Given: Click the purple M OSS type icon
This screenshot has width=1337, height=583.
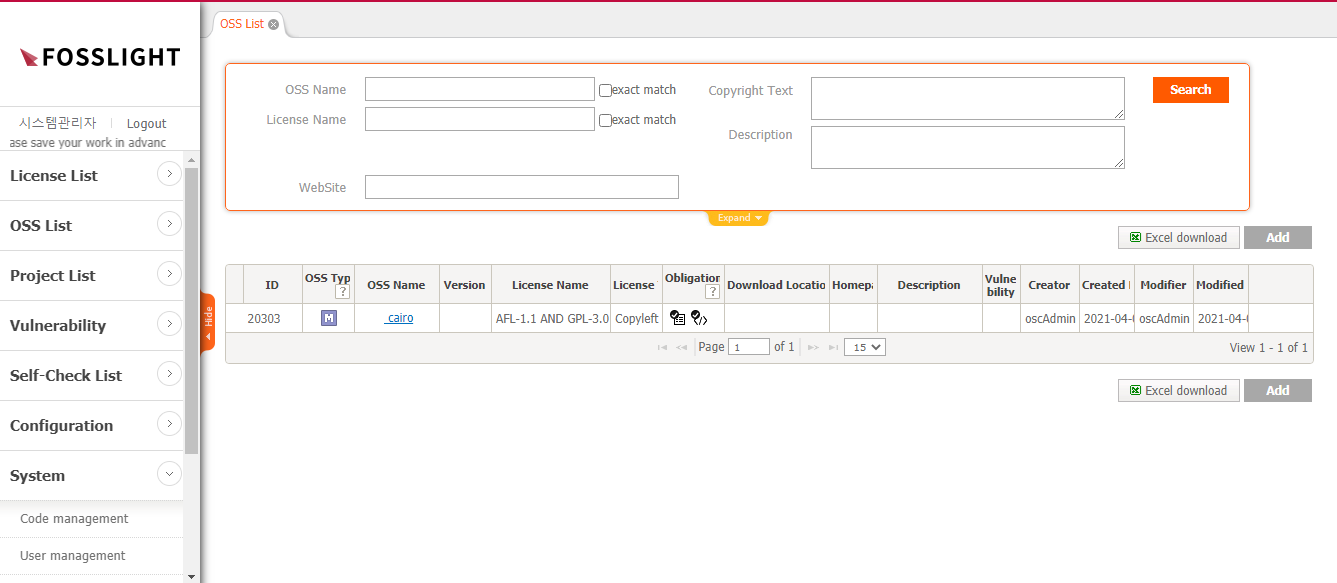Looking at the screenshot, I should (x=328, y=318).
